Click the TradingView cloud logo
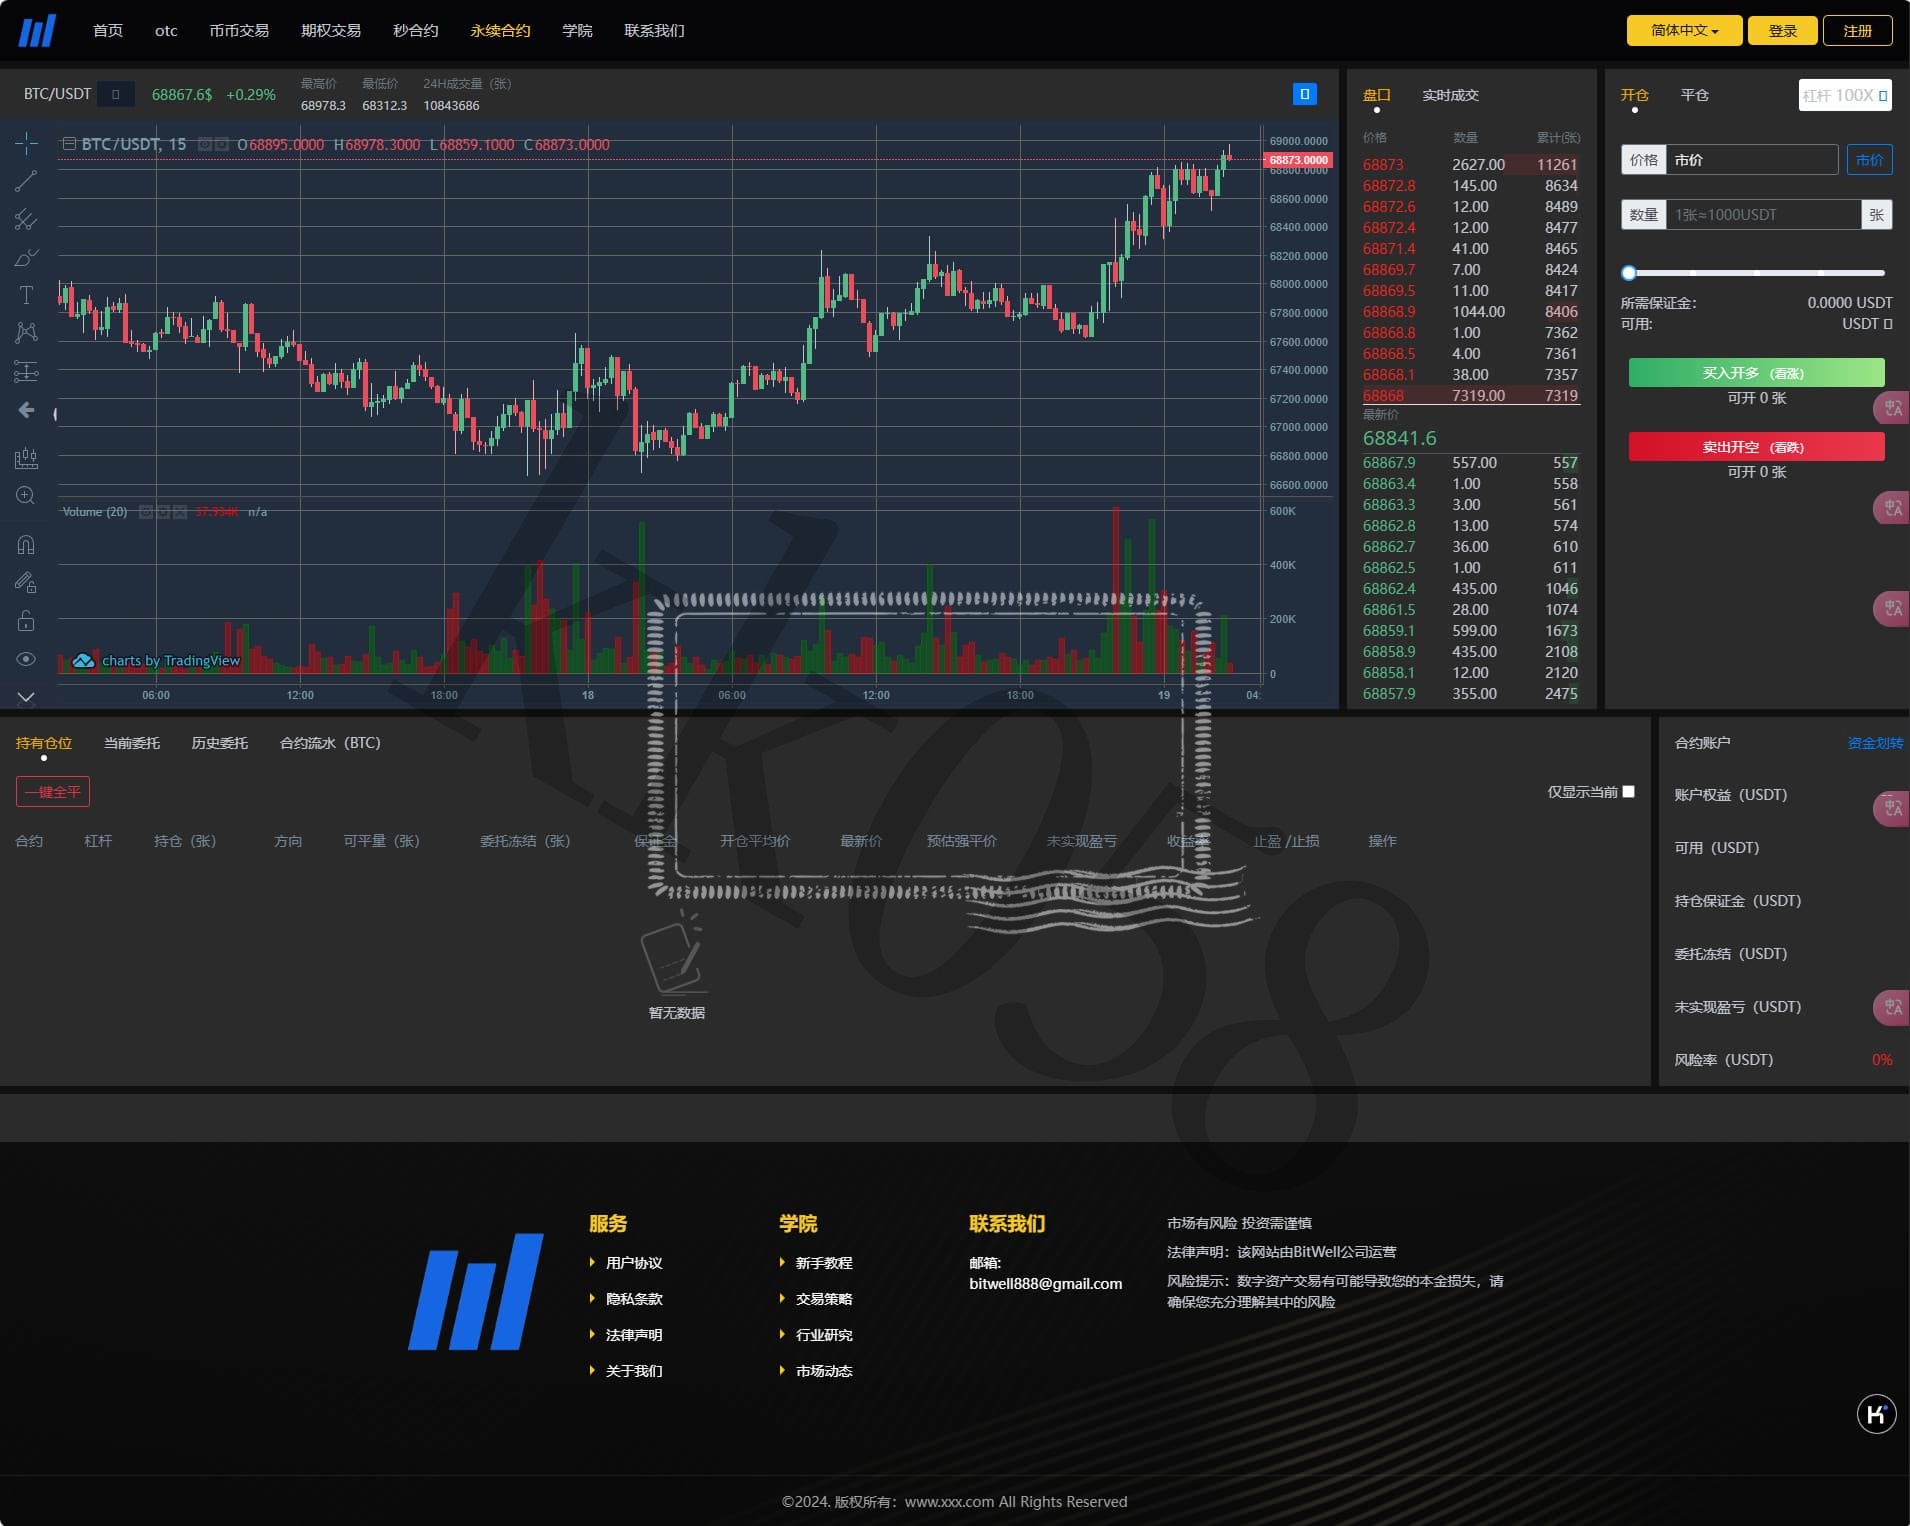This screenshot has width=1910, height=1526. click(x=83, y=660)
